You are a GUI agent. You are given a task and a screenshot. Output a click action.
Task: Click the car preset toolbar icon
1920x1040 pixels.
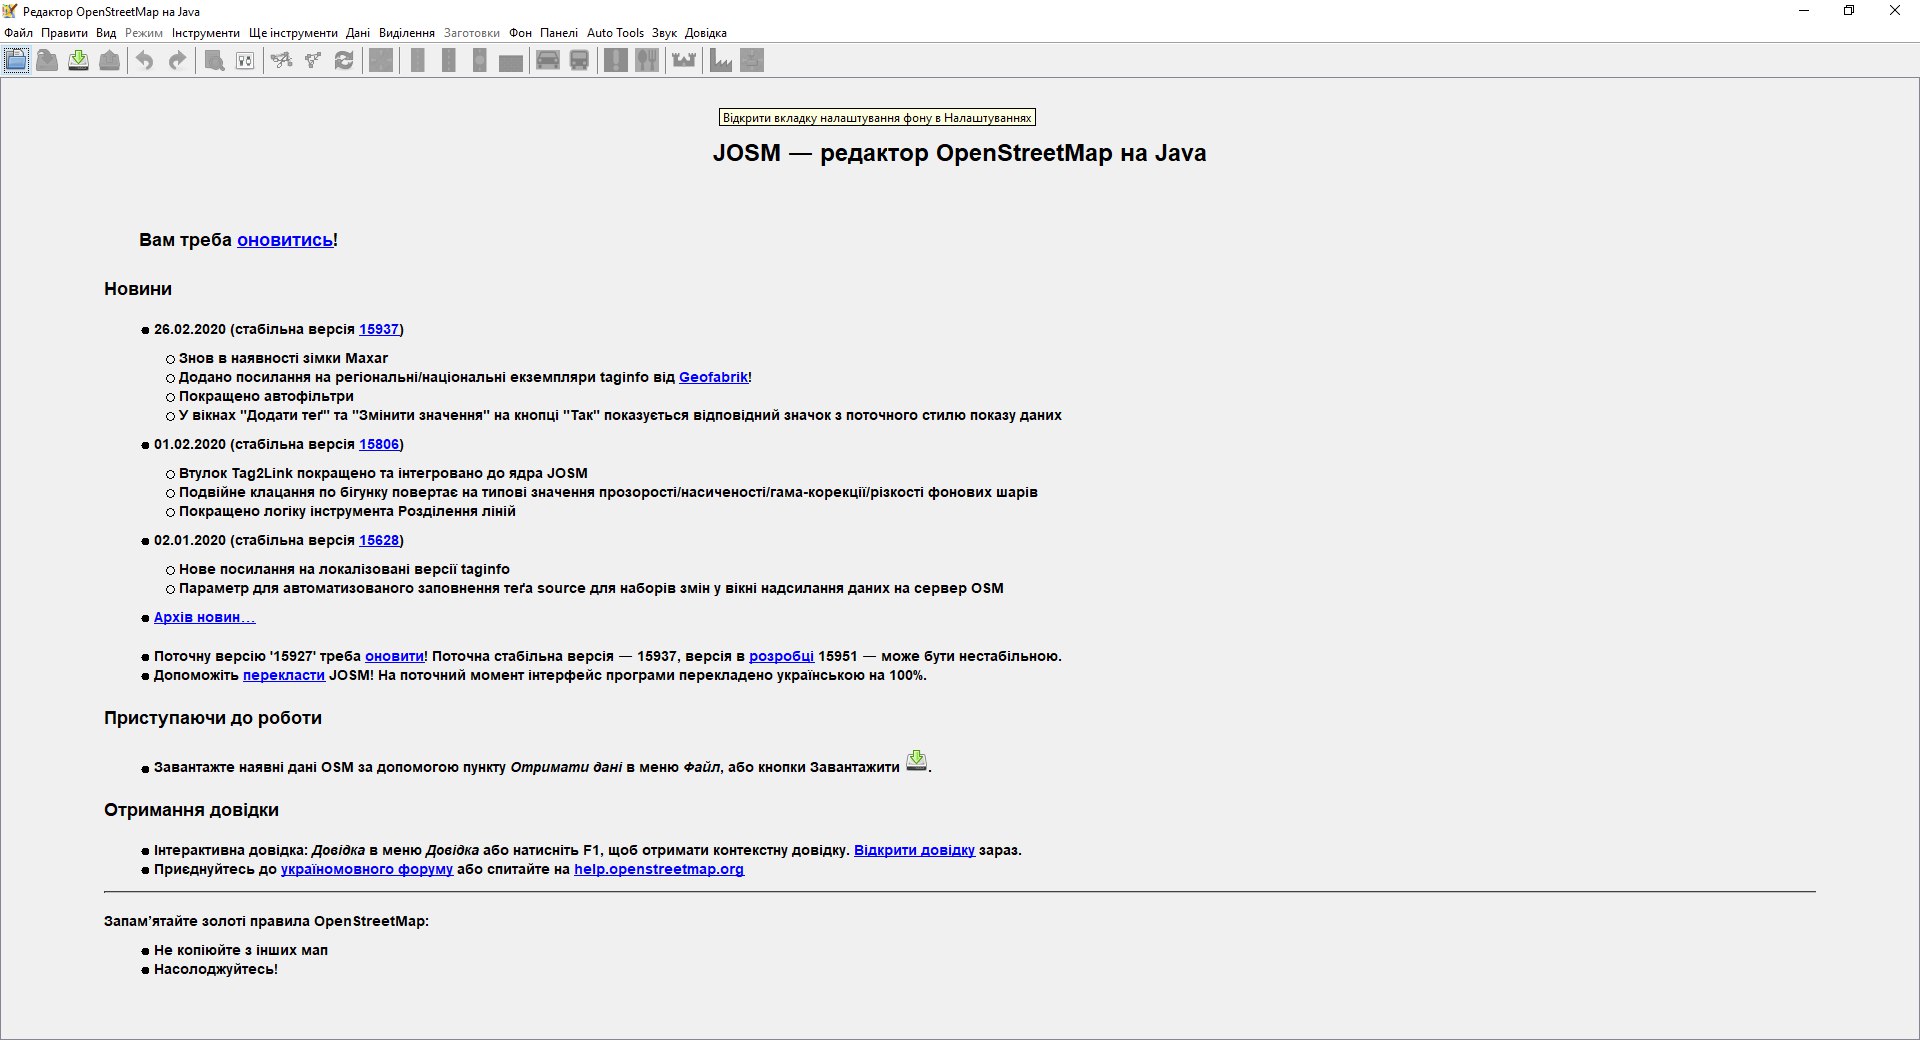(x=548, y=61)
